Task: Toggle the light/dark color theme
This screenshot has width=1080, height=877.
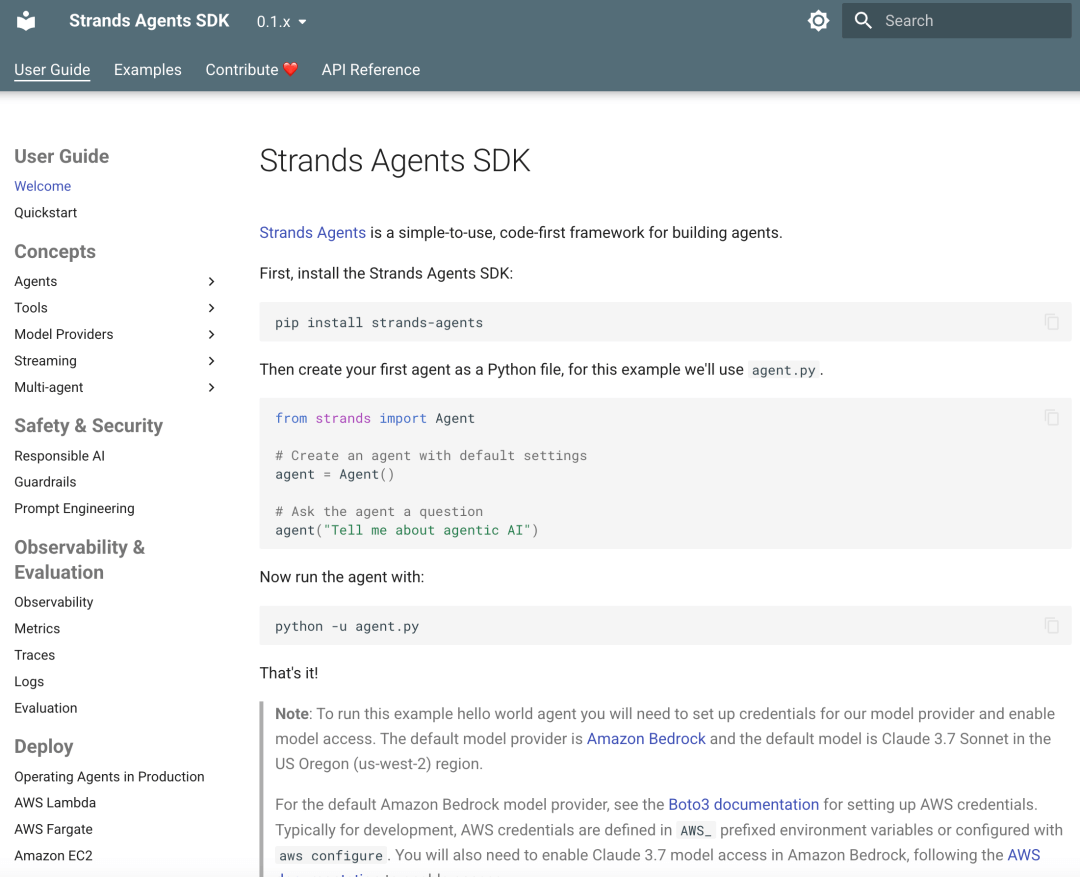Action: pos(818,21)
